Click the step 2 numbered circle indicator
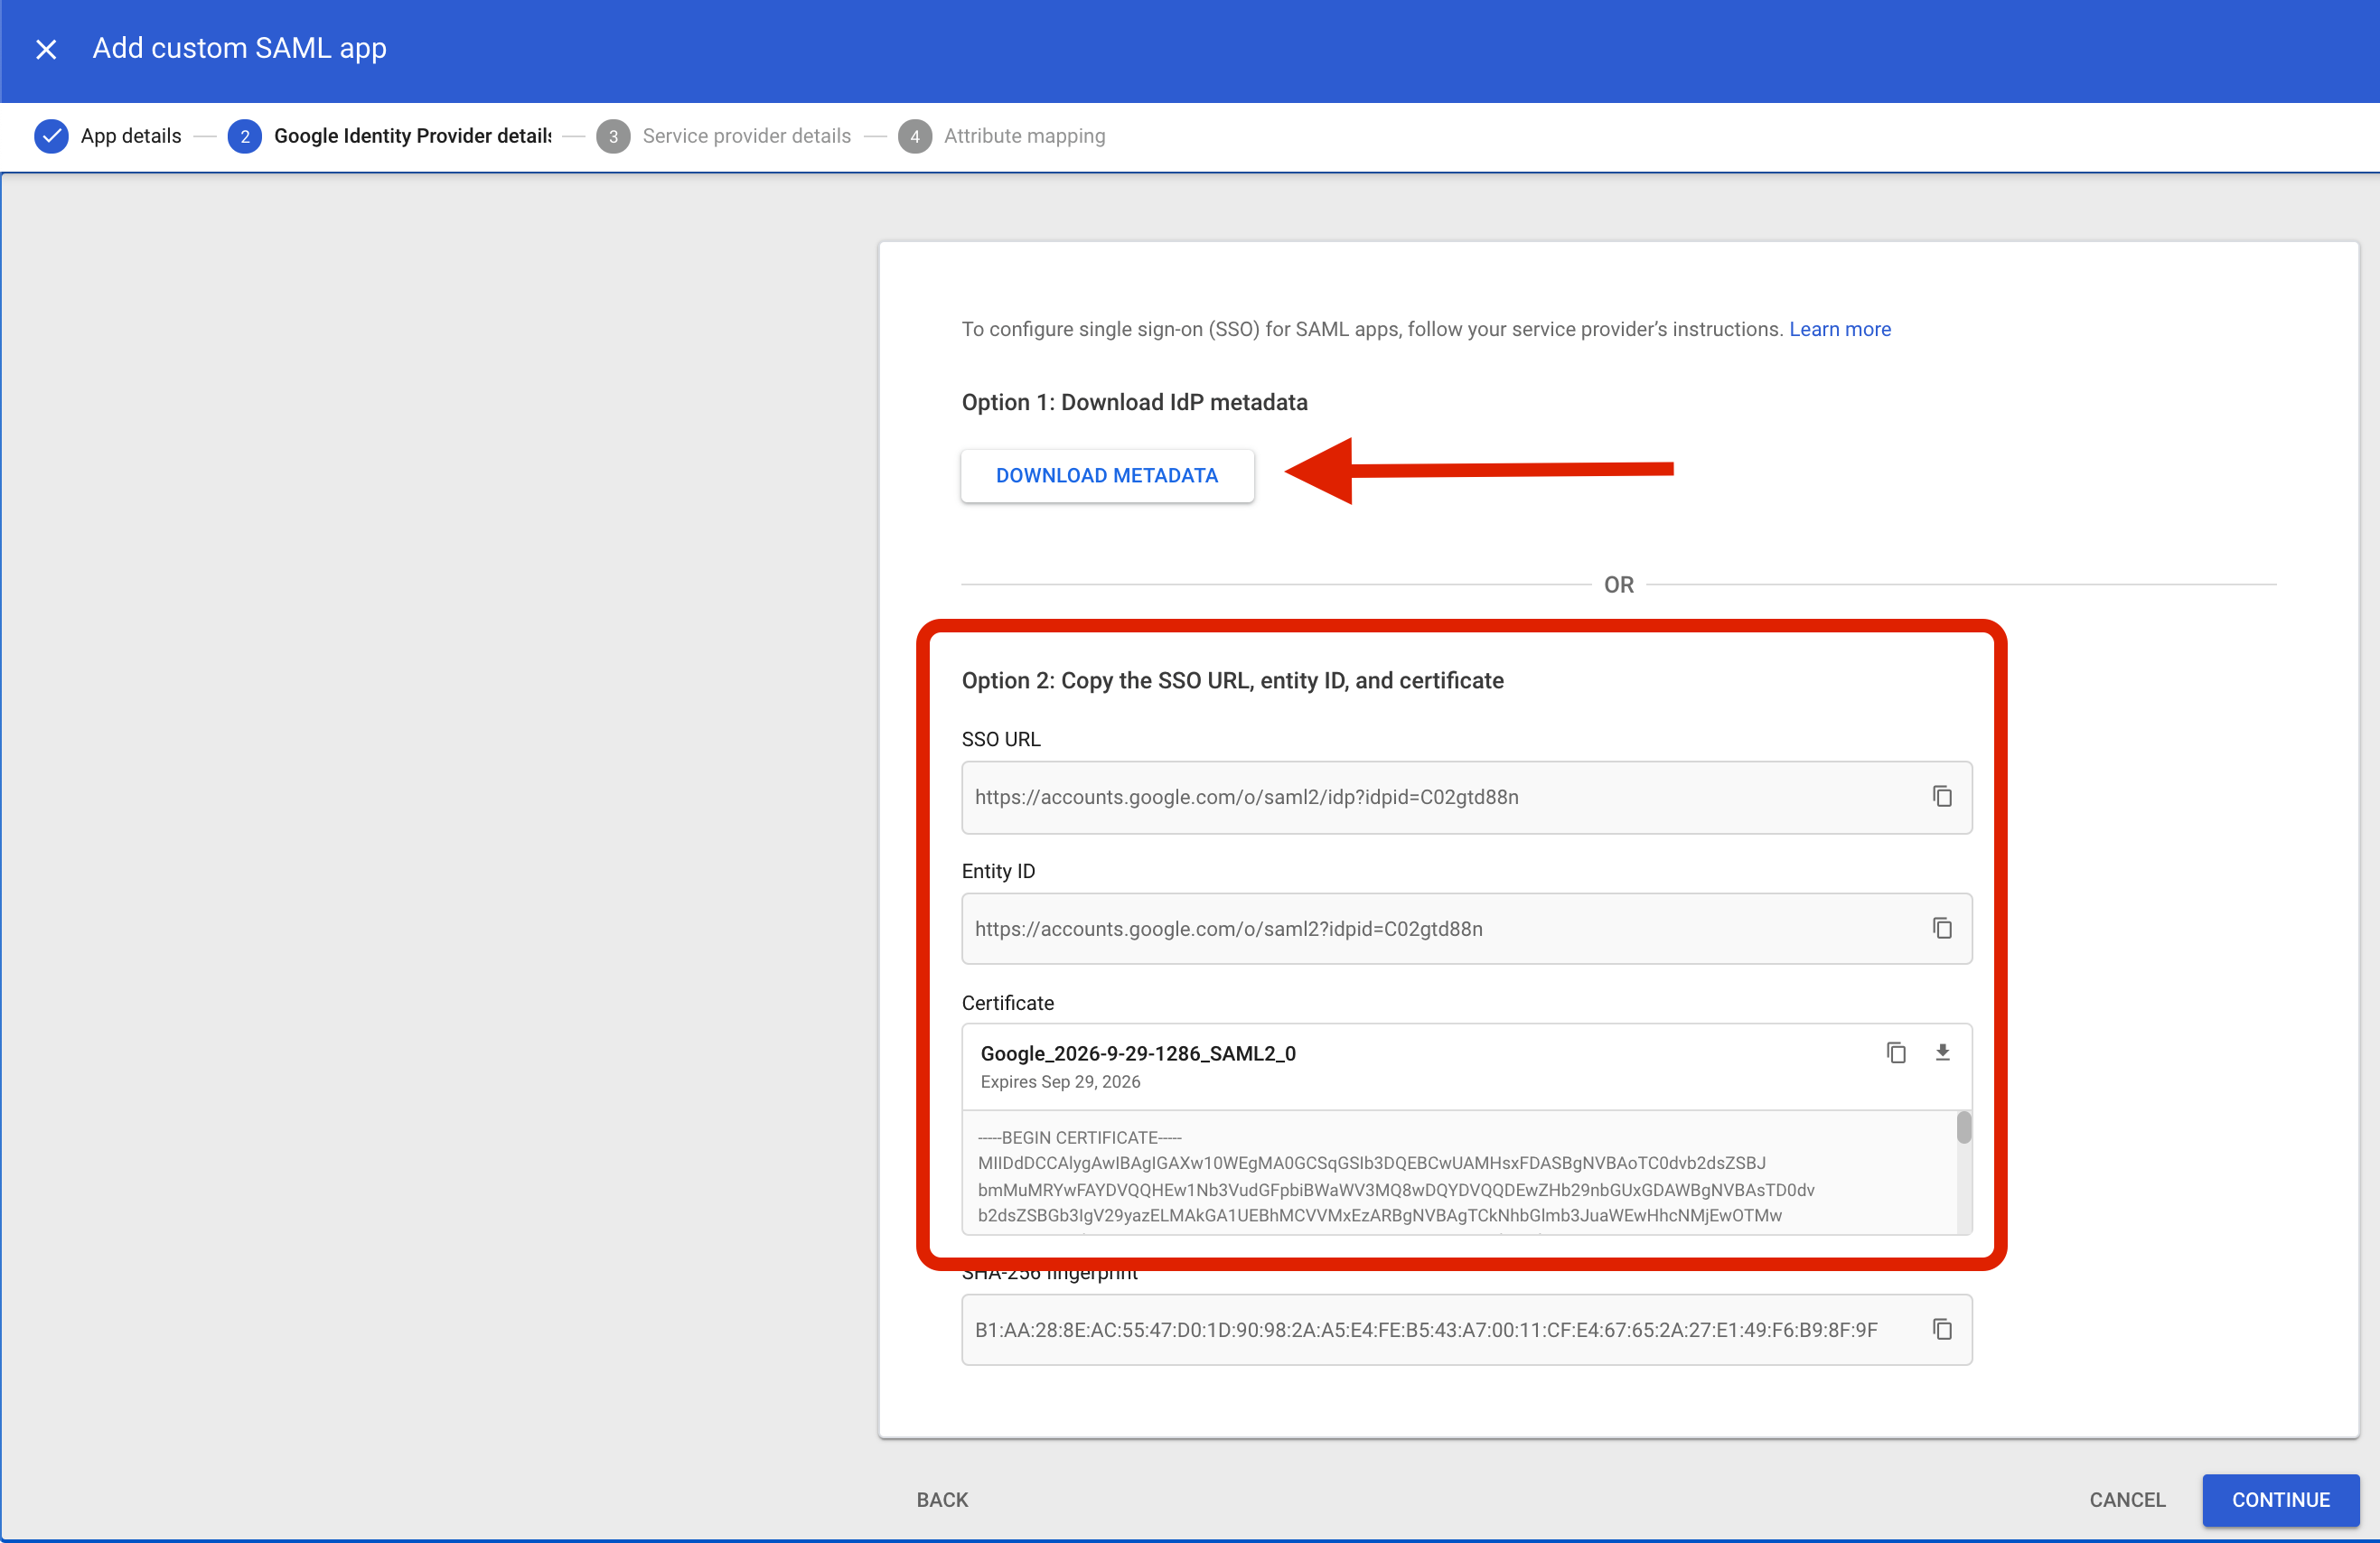This screenshot has height=1543, width=2380. [x=244, y=136]
